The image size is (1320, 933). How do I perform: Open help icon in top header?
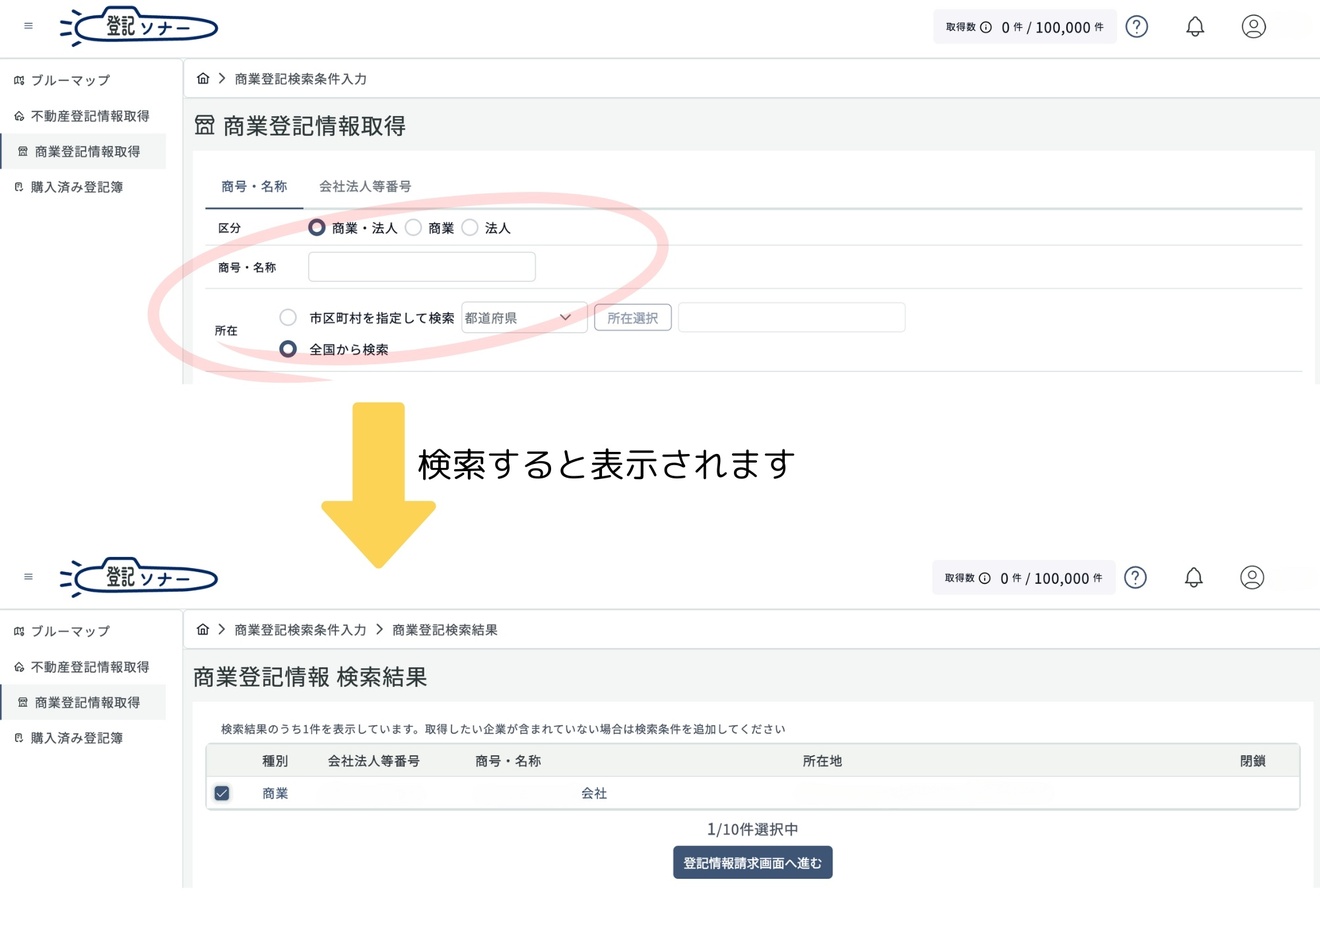pos(1136,26)
